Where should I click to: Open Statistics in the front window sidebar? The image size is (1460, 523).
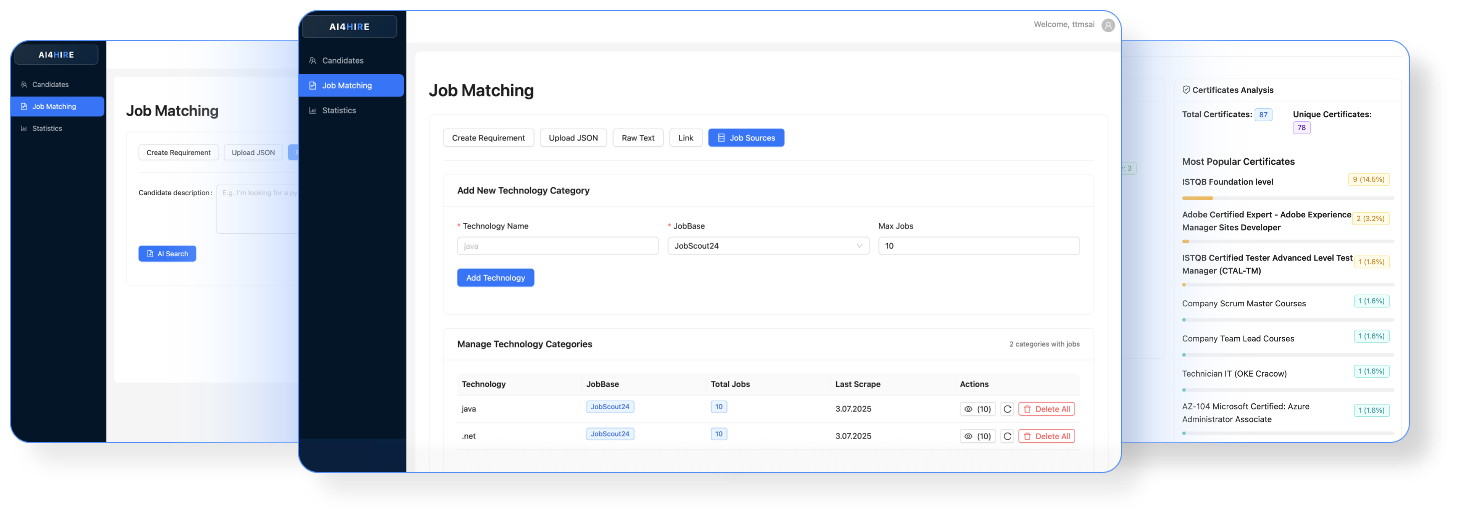click(x=339, y=110)
